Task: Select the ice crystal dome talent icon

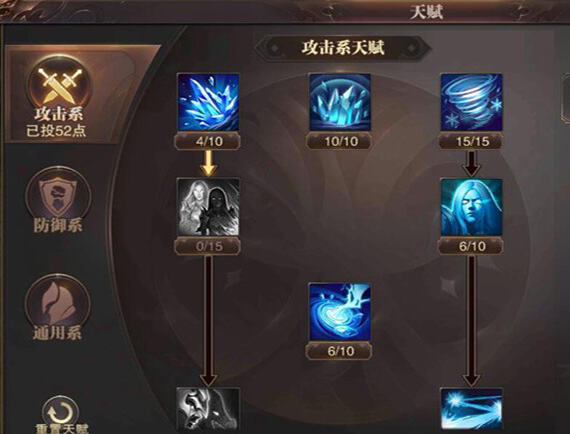Action: tap(340, 102)
